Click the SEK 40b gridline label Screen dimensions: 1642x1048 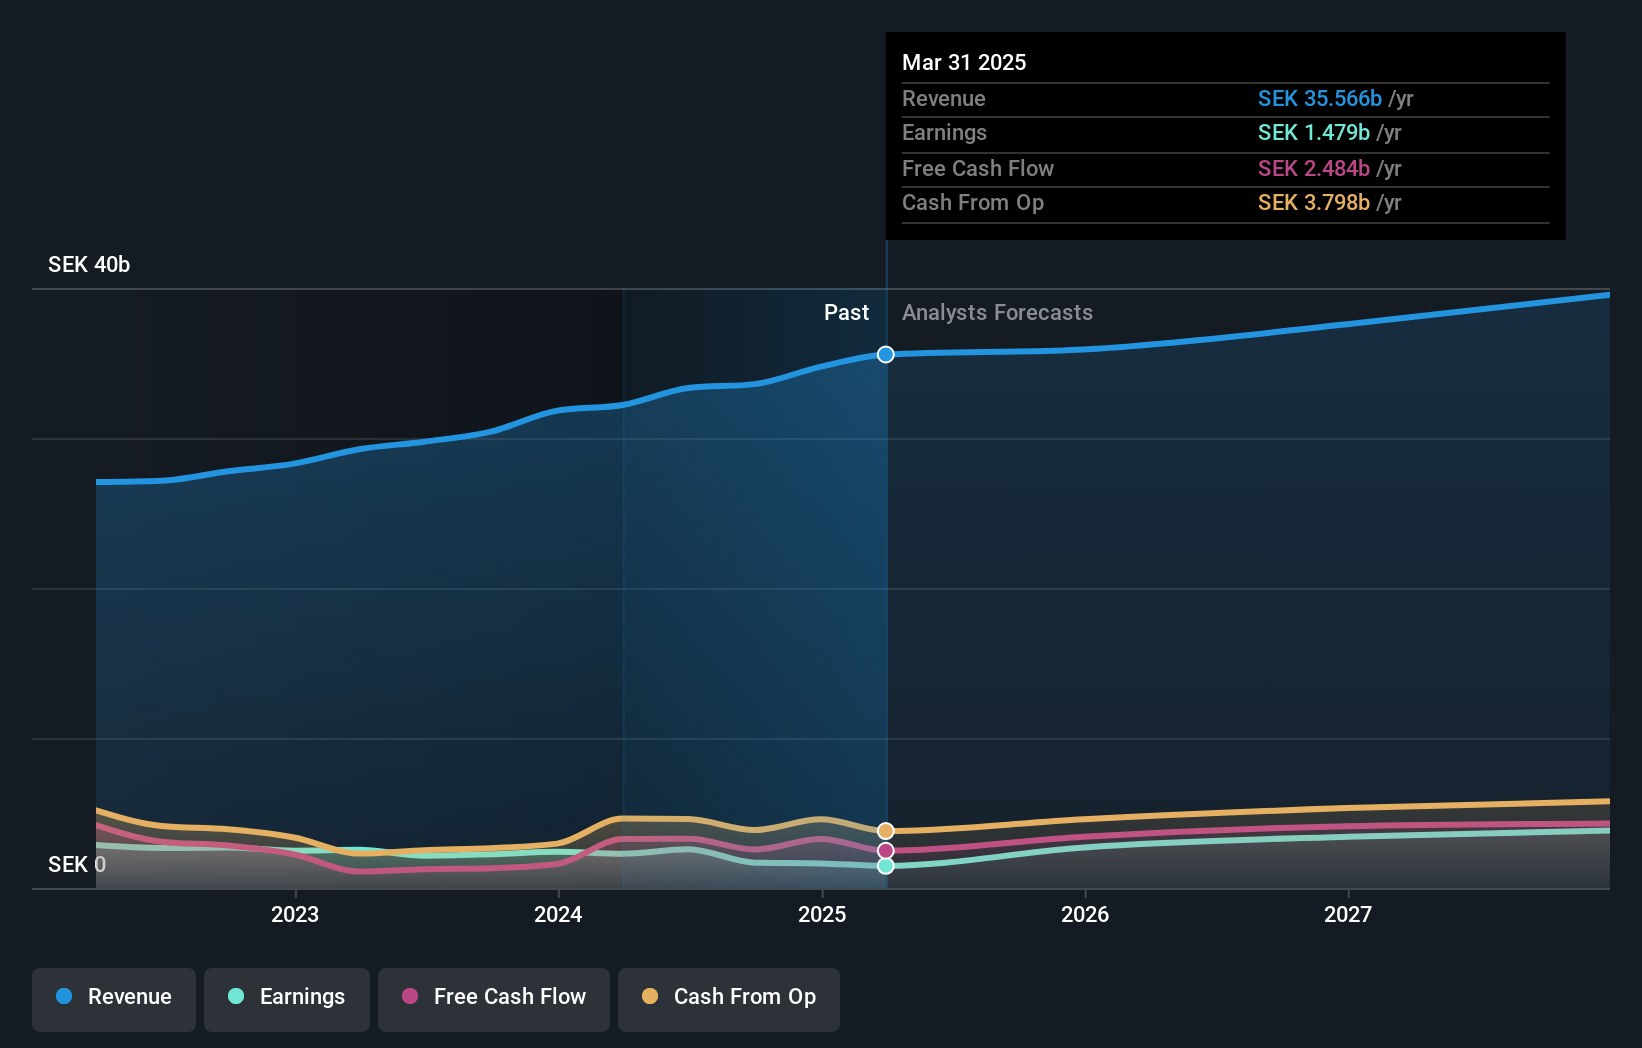pyautogui.click(x=88, y=264)
